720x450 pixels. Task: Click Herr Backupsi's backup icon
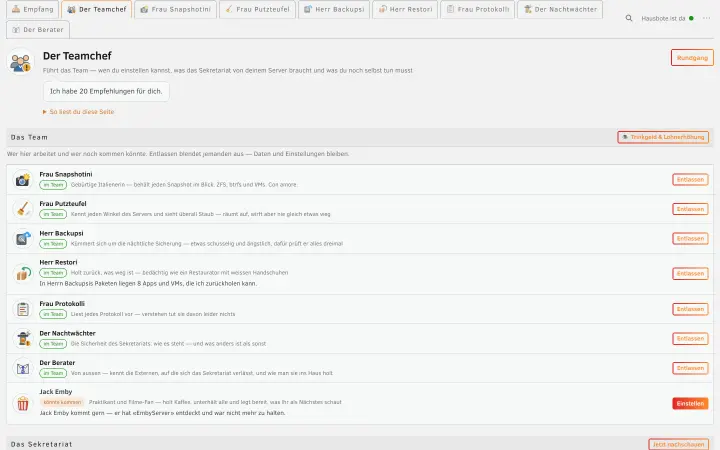(22, 238)
